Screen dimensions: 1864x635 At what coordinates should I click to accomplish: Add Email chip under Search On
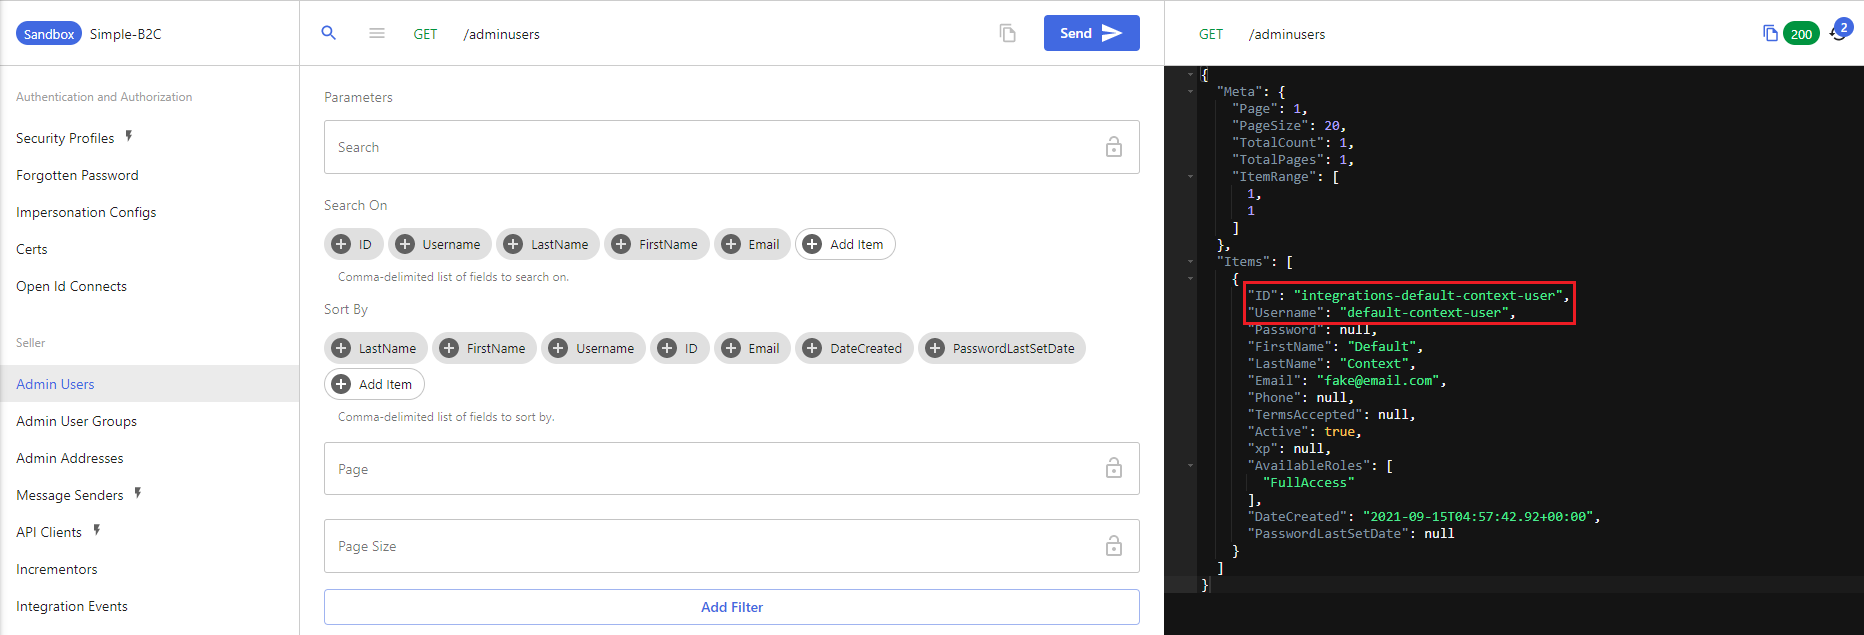coord(752,244)
